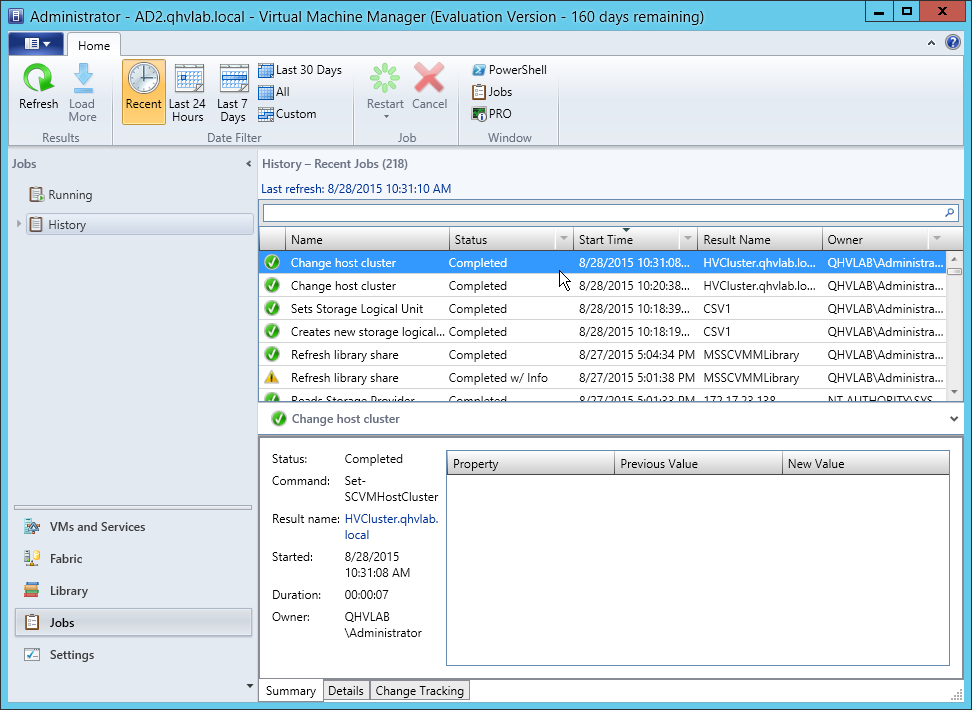Open the PRO window

(x=492, y=114)
